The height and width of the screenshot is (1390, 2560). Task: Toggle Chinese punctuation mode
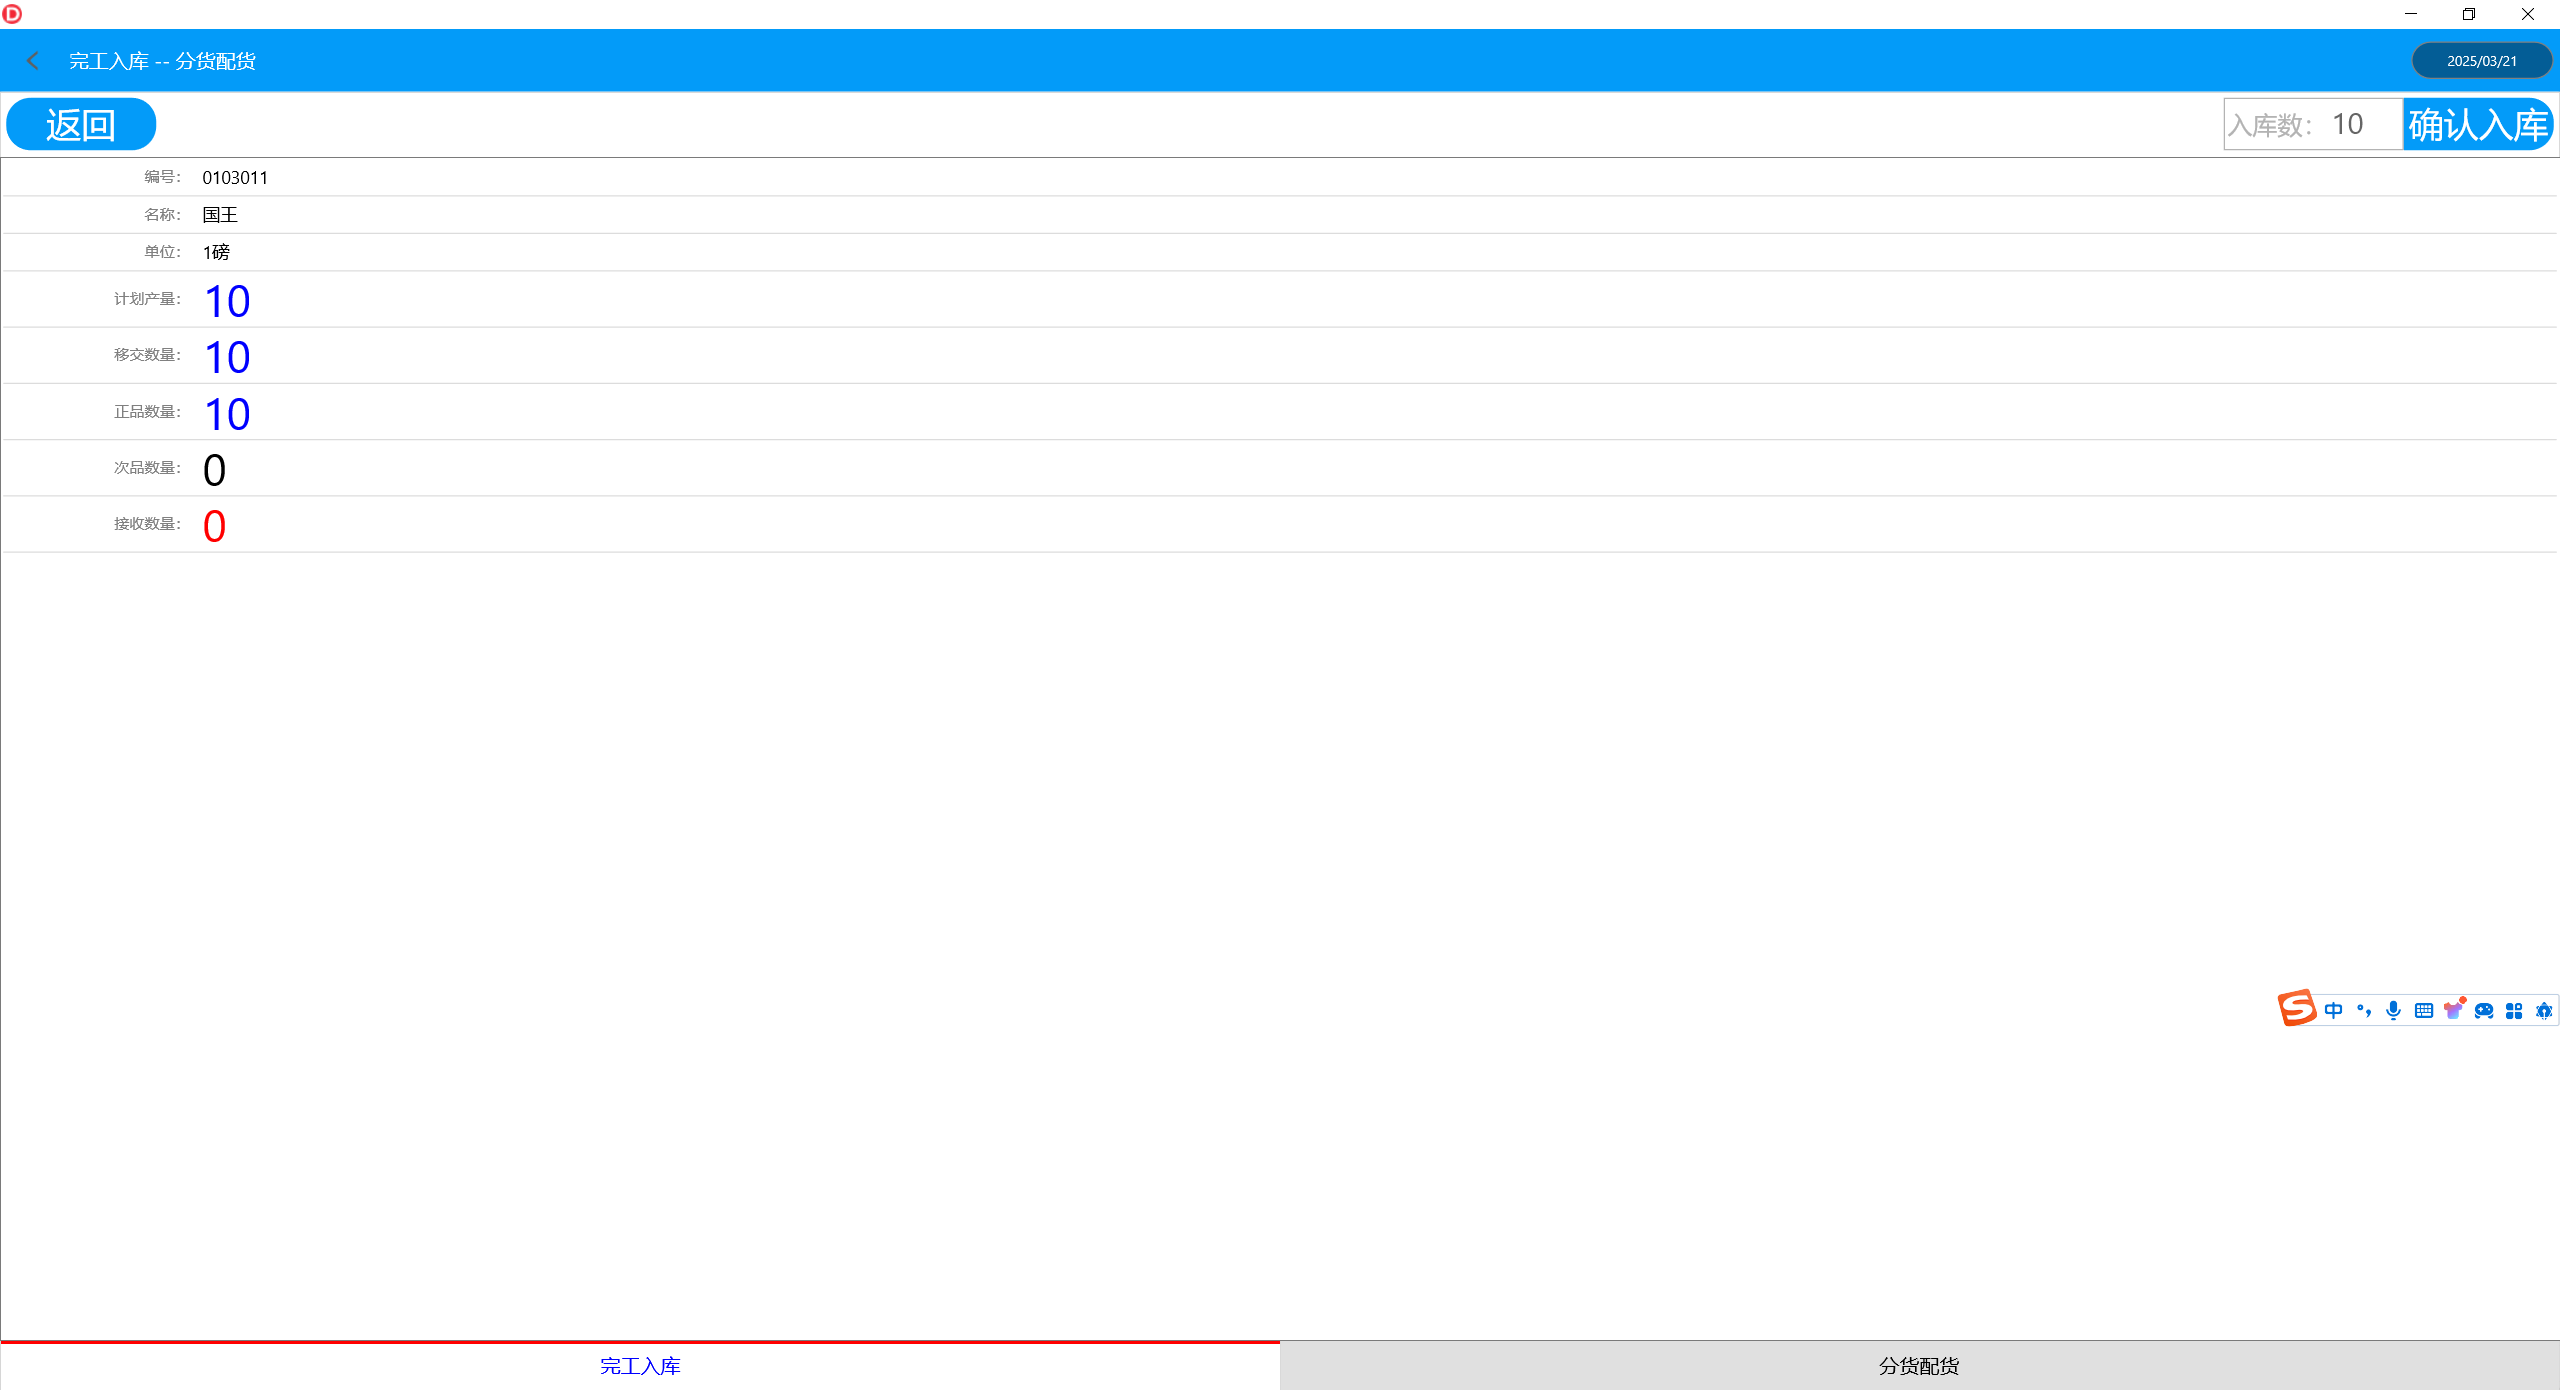(x=2364, y=1010)
